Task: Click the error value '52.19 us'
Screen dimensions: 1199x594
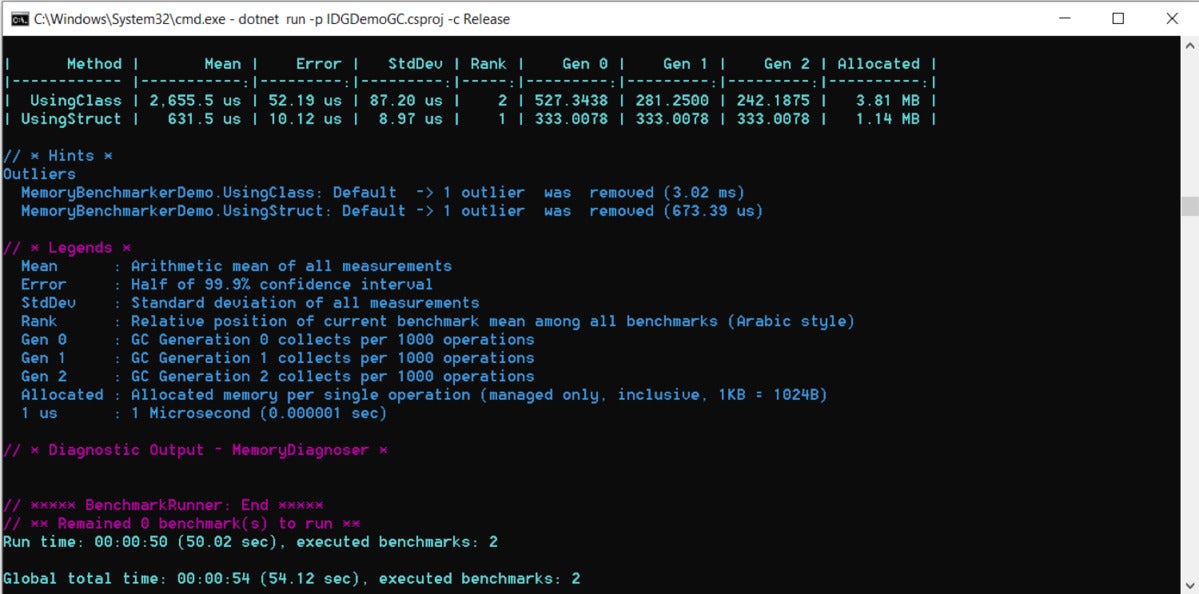Action: tap(305, 101)
